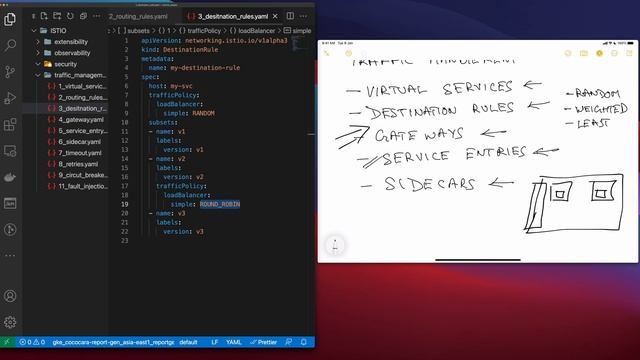Click the subsets breadcrumb segment
640x360 pixels.
point(134,31)
